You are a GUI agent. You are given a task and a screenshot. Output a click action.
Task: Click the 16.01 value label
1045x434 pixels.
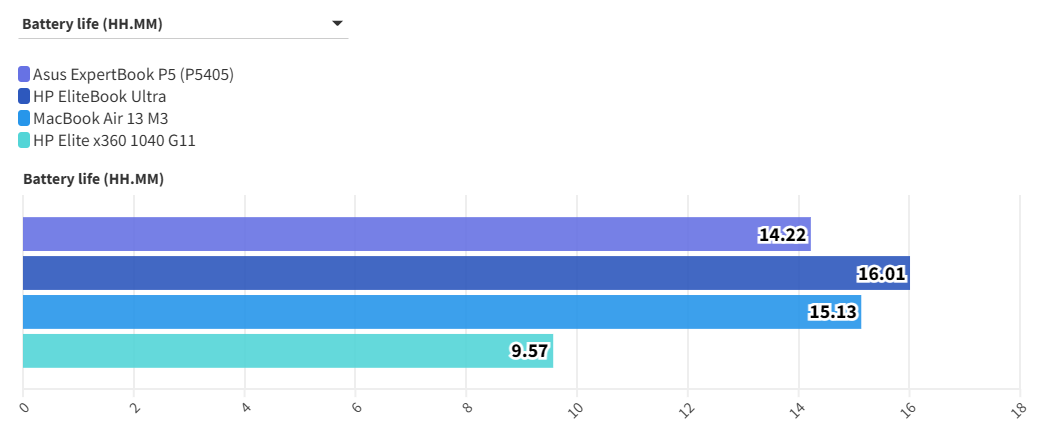882,274
